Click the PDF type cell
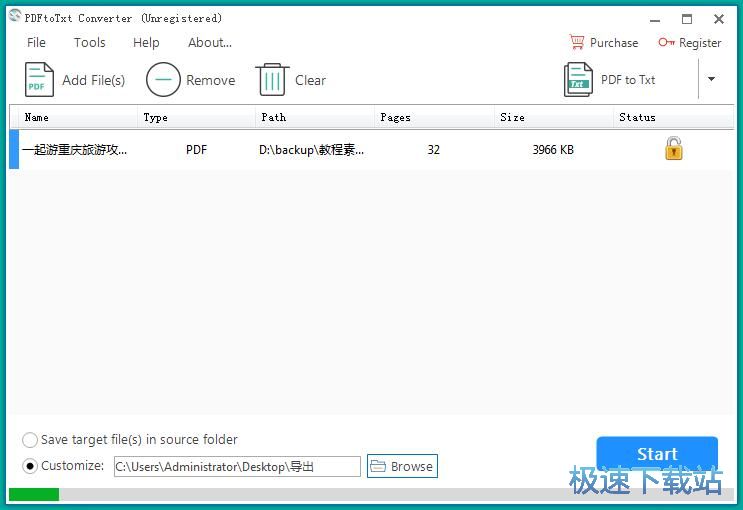743x510 pixels. pyautogui.click(x=196, y=150)
